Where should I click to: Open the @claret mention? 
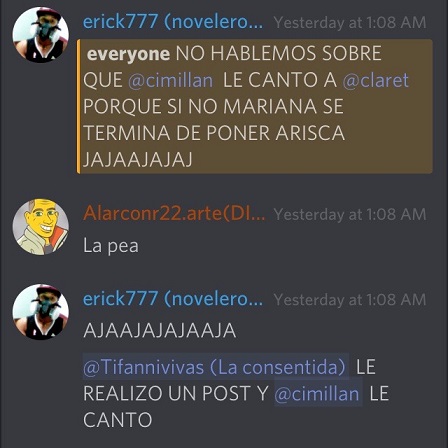pyautogui.click(x=376, y=80)
